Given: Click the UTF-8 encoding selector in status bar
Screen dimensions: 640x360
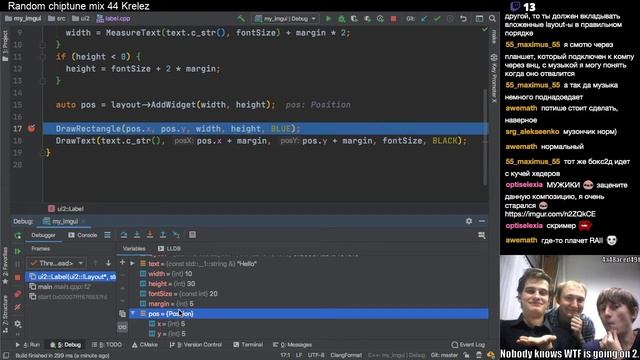Looking at the screenshot, I should pyautogui.click(x=316, y=356).
